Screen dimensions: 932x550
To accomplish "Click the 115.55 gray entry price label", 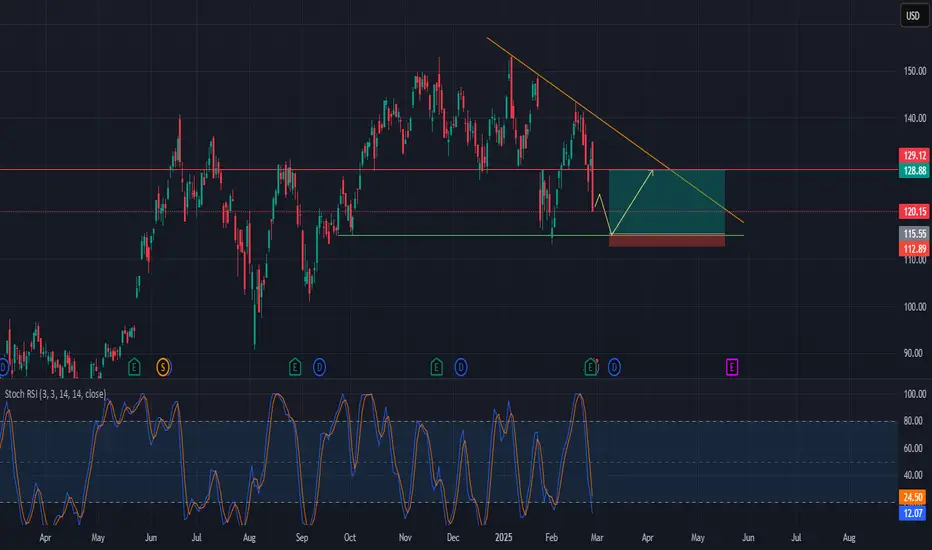I will click(914, 234).
